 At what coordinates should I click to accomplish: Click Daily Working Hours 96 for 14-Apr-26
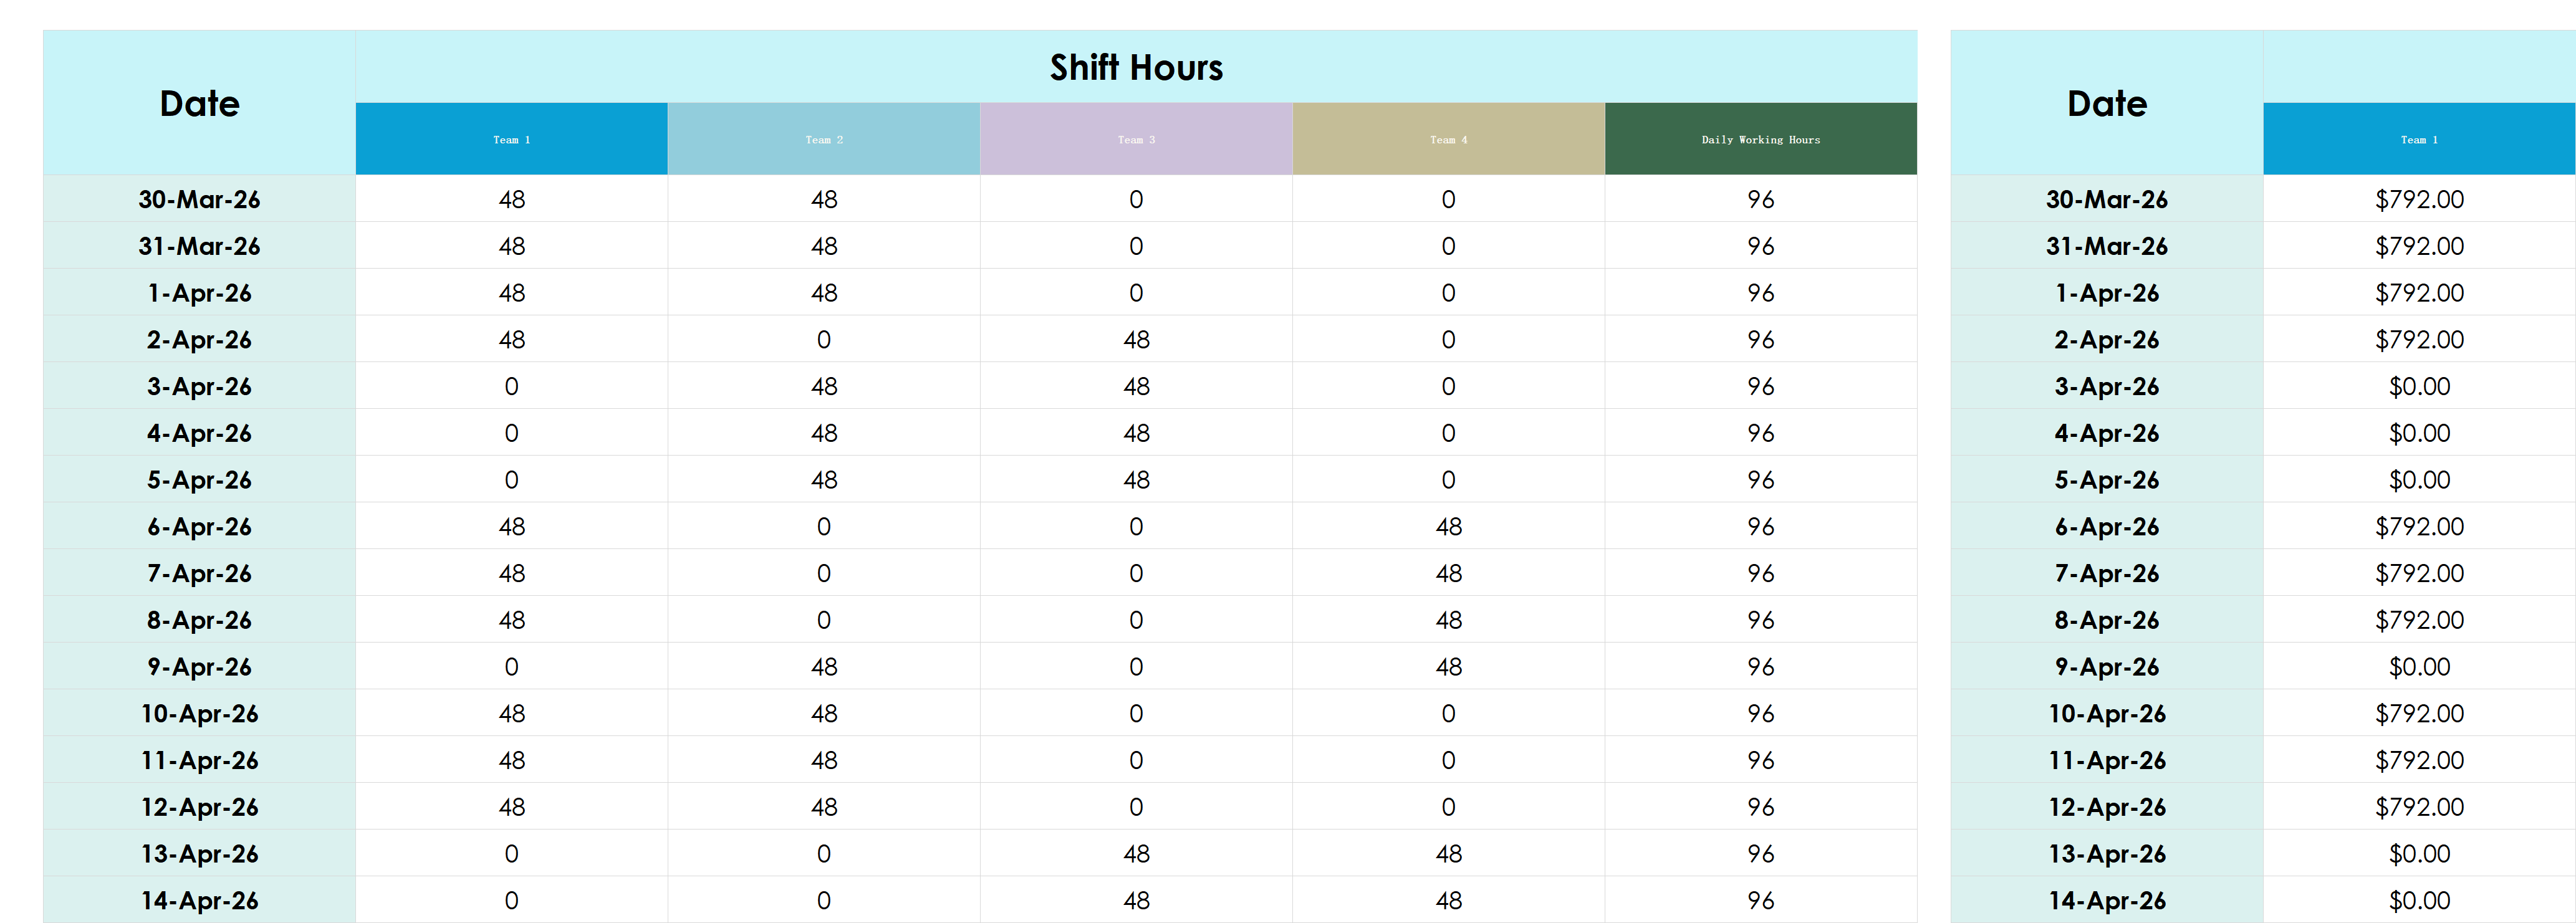click(1761, 901)
